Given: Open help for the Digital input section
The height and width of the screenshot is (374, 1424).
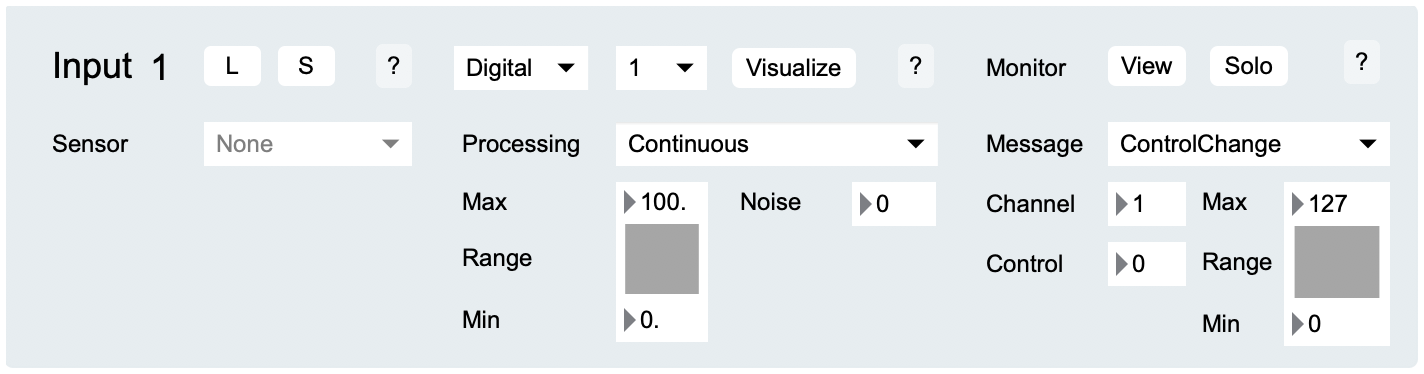Looking at the screenshot, I should click(915, 66).
